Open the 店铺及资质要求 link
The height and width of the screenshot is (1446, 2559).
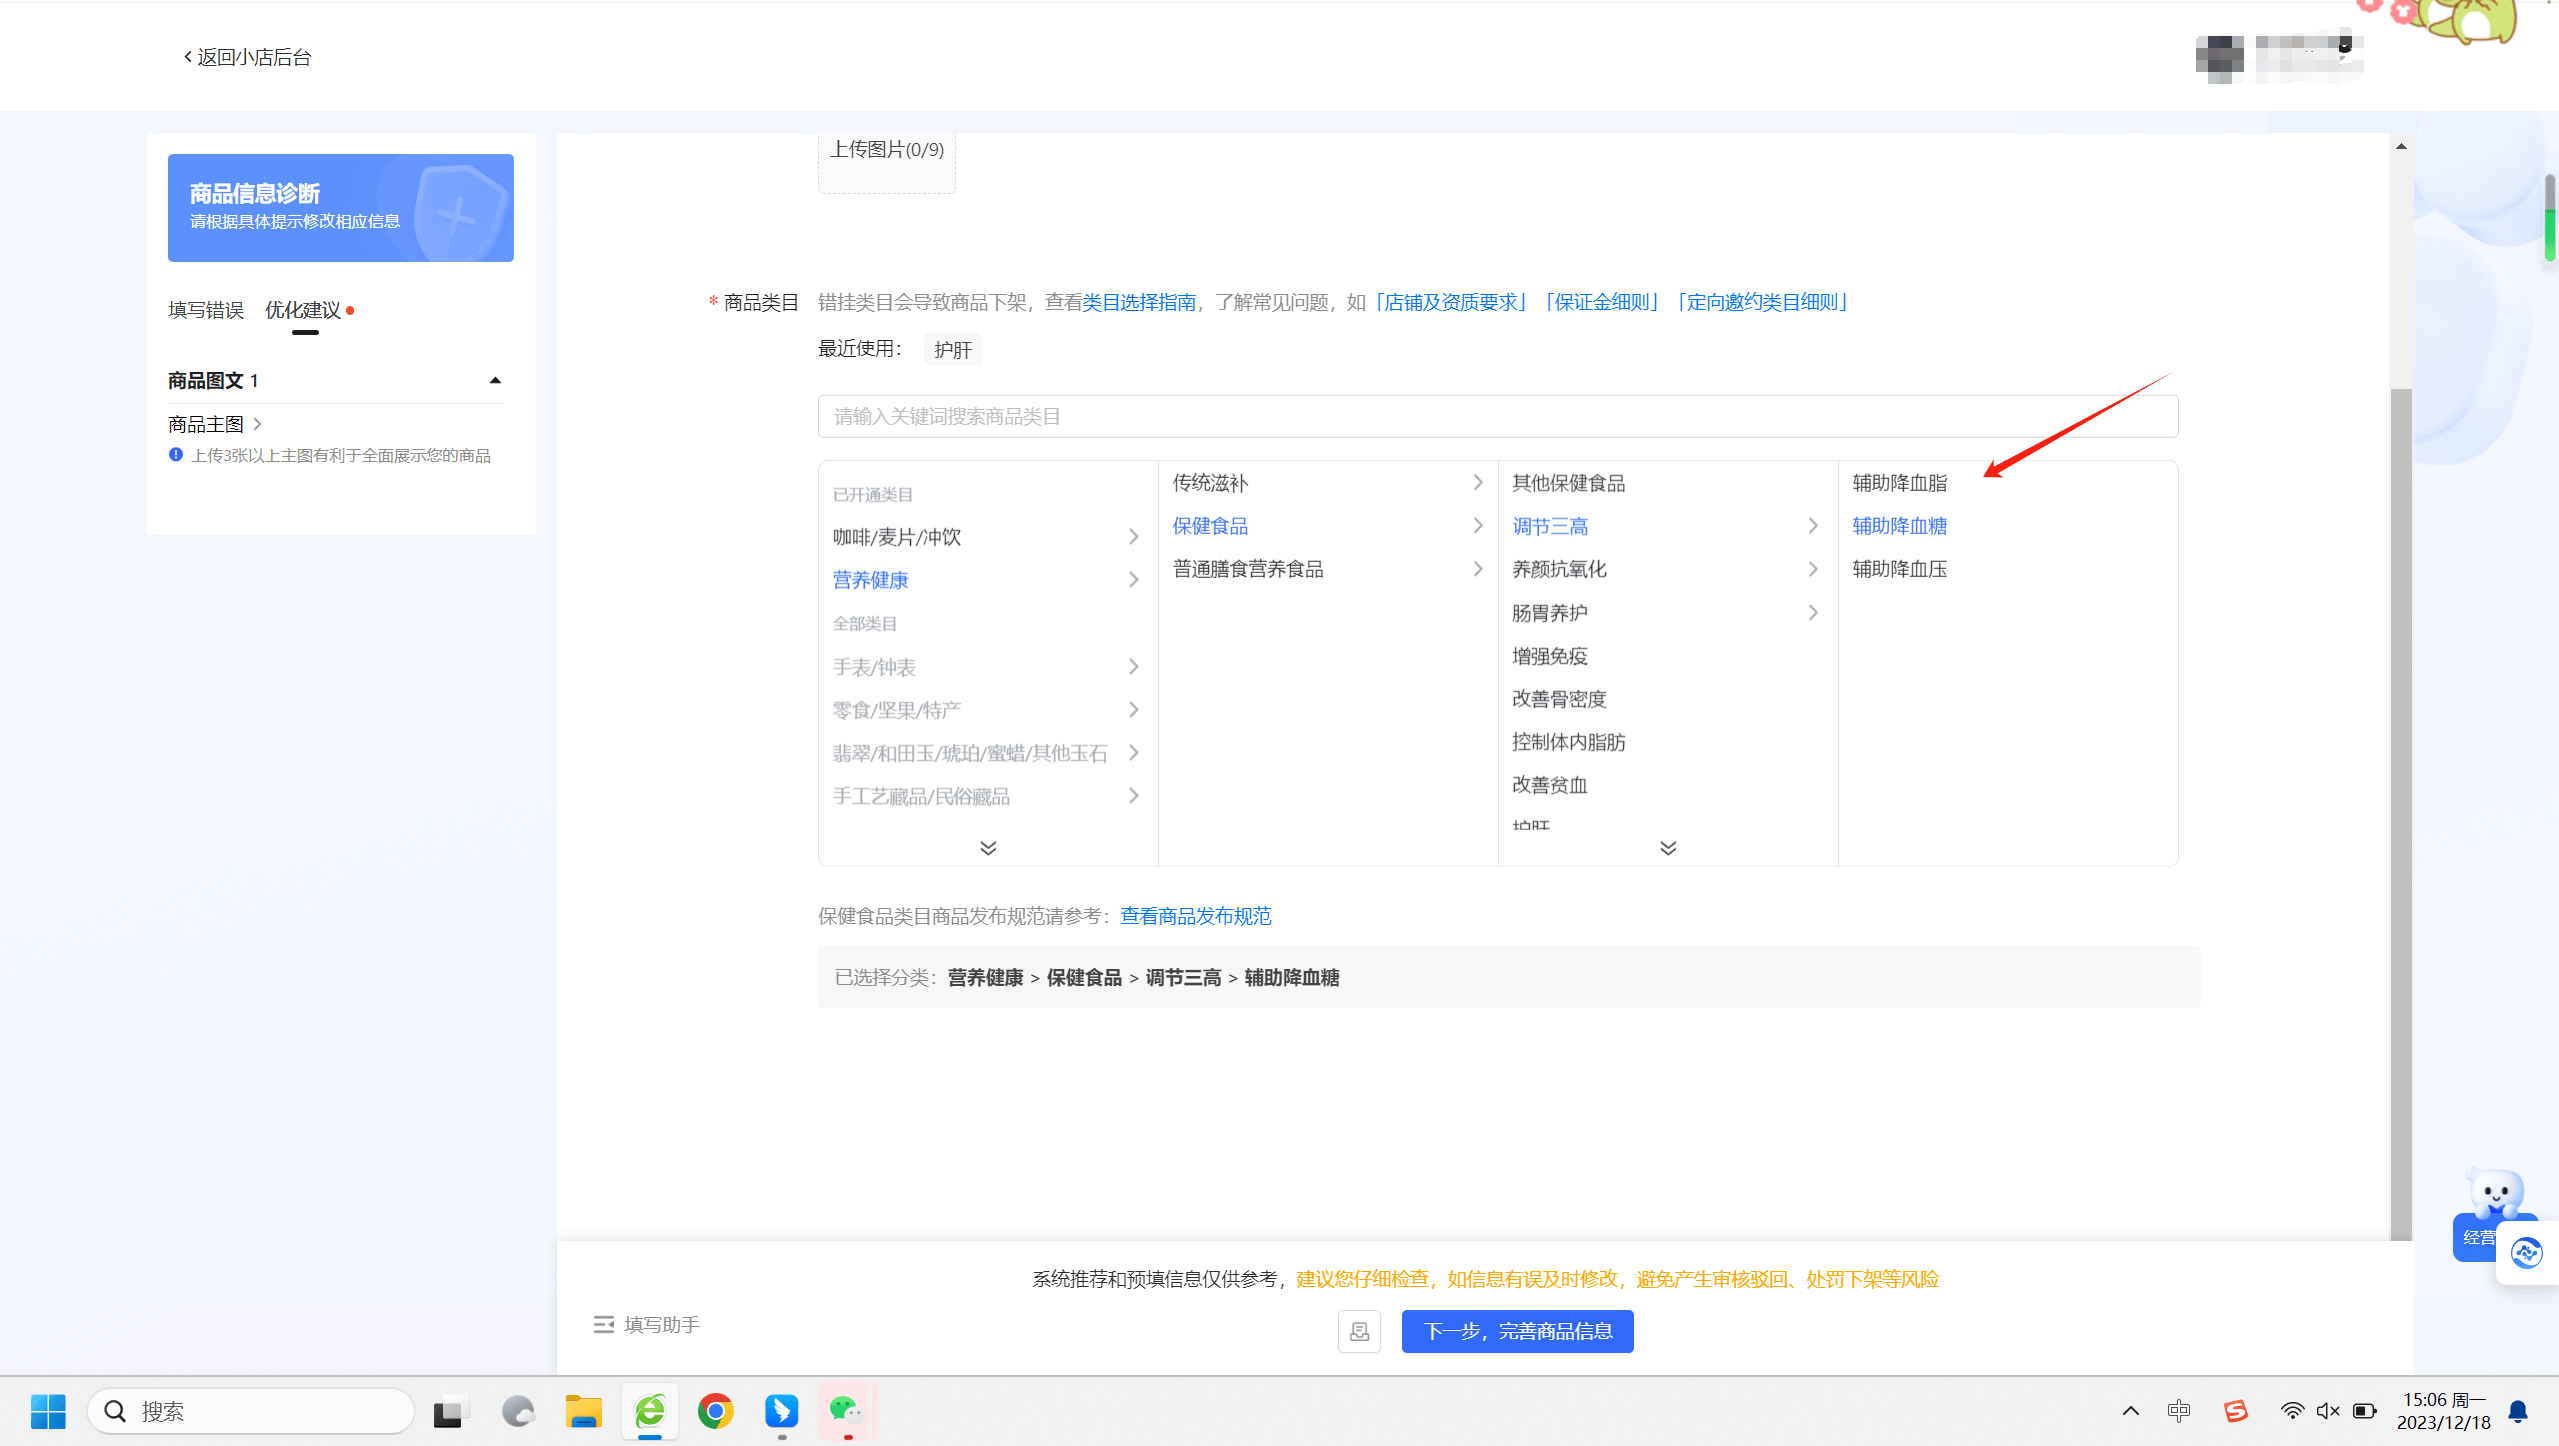(1450, 302)
